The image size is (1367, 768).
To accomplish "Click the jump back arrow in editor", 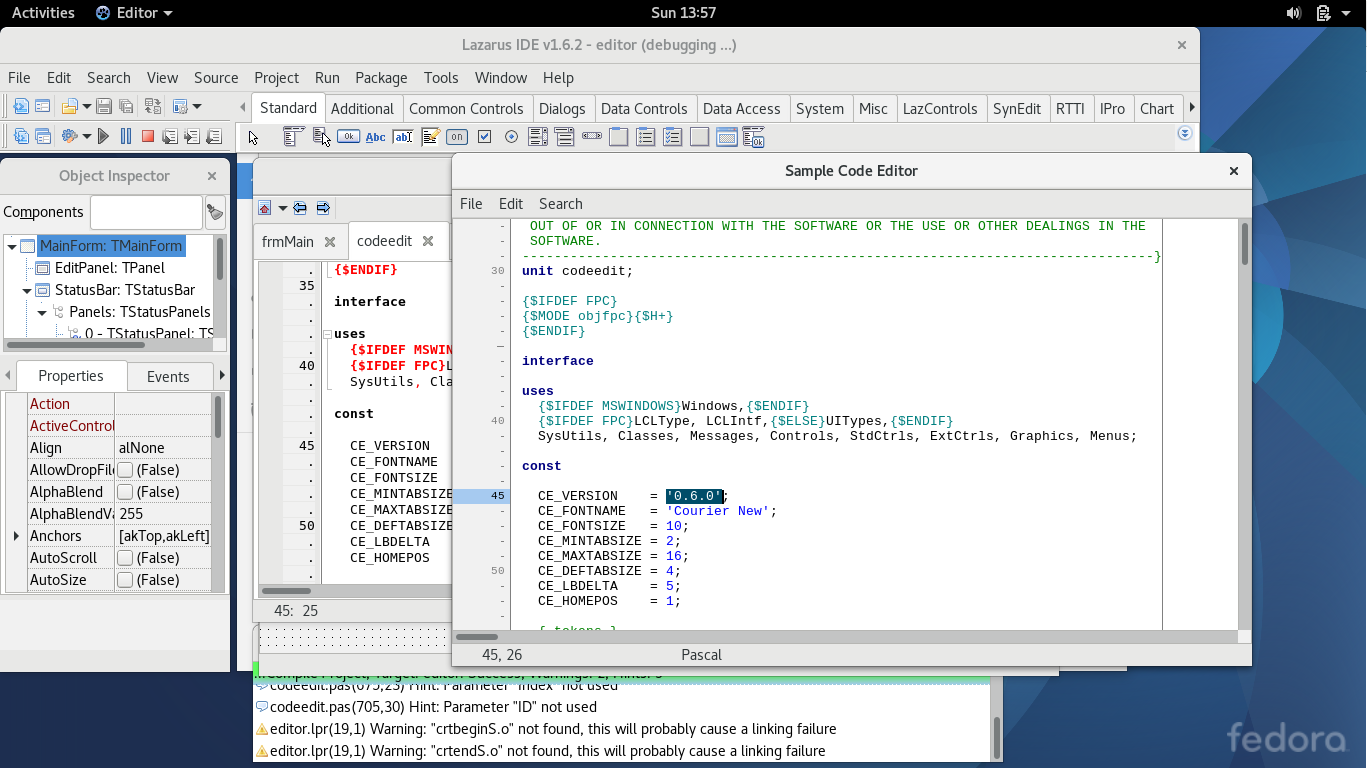I will coord(300,208).
